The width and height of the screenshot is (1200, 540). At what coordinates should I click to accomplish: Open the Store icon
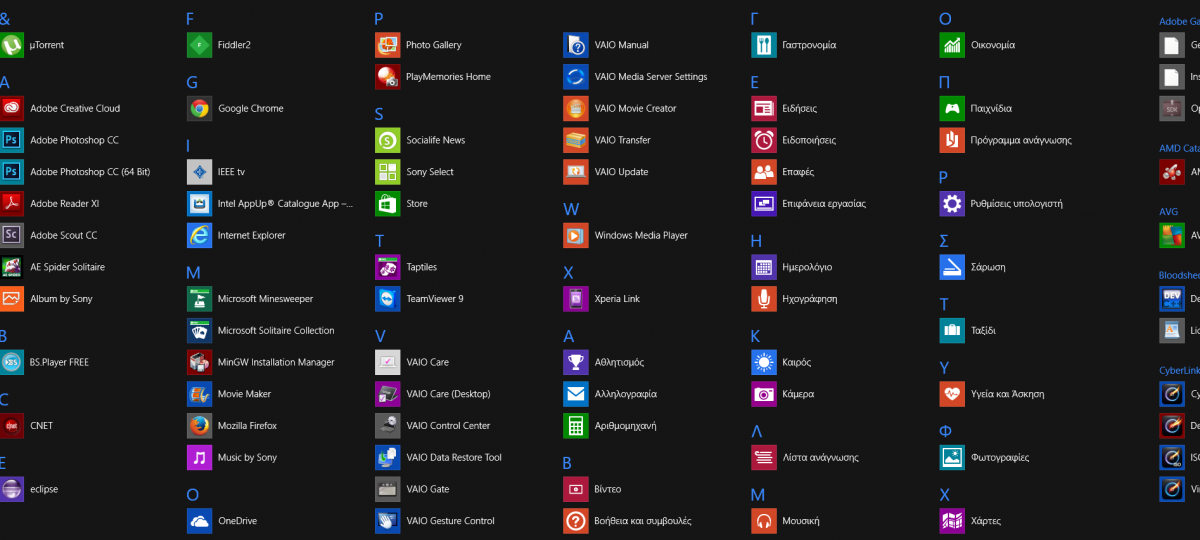(x=388, y=204)
